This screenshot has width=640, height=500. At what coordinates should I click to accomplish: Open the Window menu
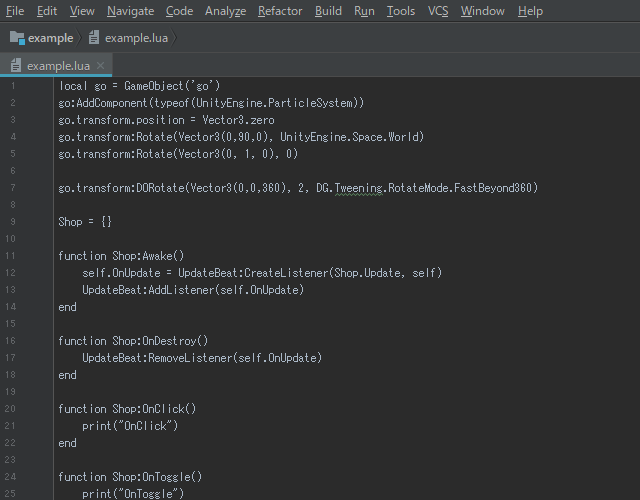(482, 11)
